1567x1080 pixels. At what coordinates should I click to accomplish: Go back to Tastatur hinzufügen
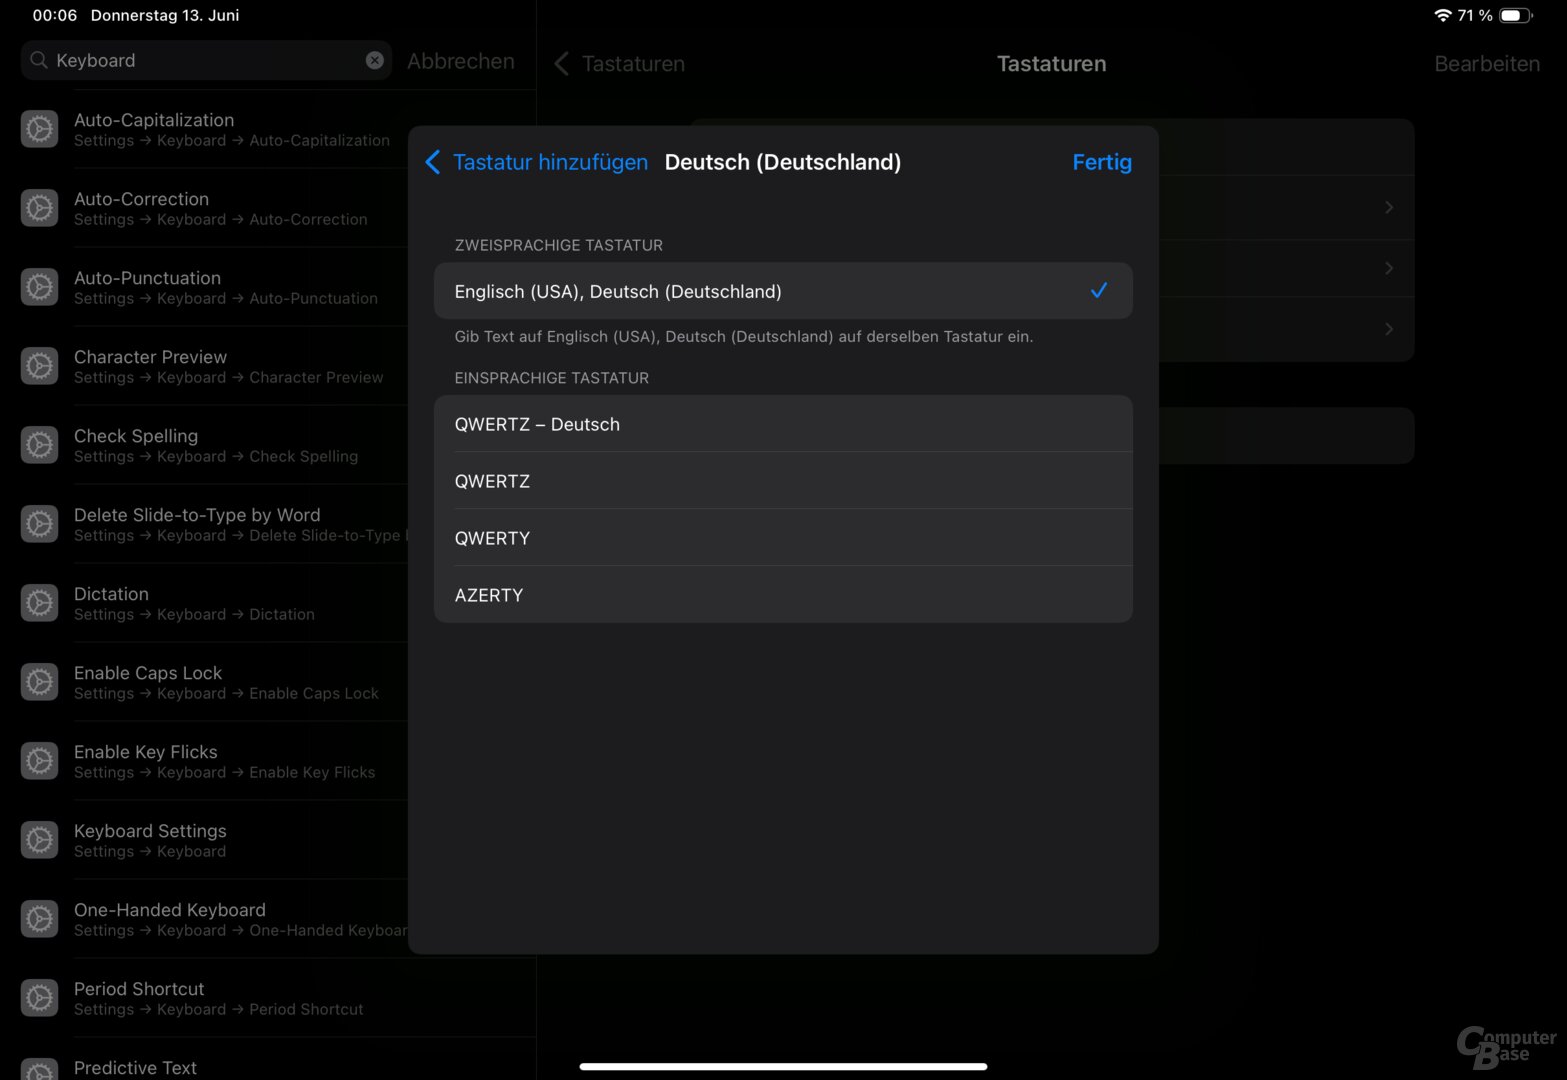[x=537, y=162]
